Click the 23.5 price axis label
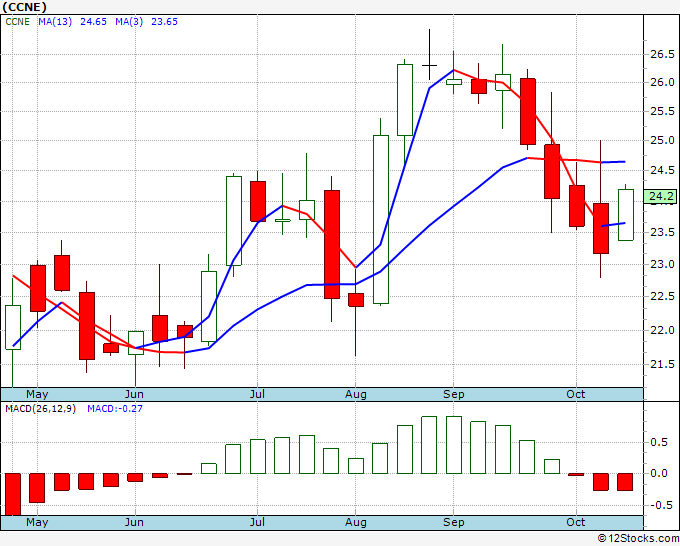Viewport: 680px width, 546px height. click(x=662, y=232)
